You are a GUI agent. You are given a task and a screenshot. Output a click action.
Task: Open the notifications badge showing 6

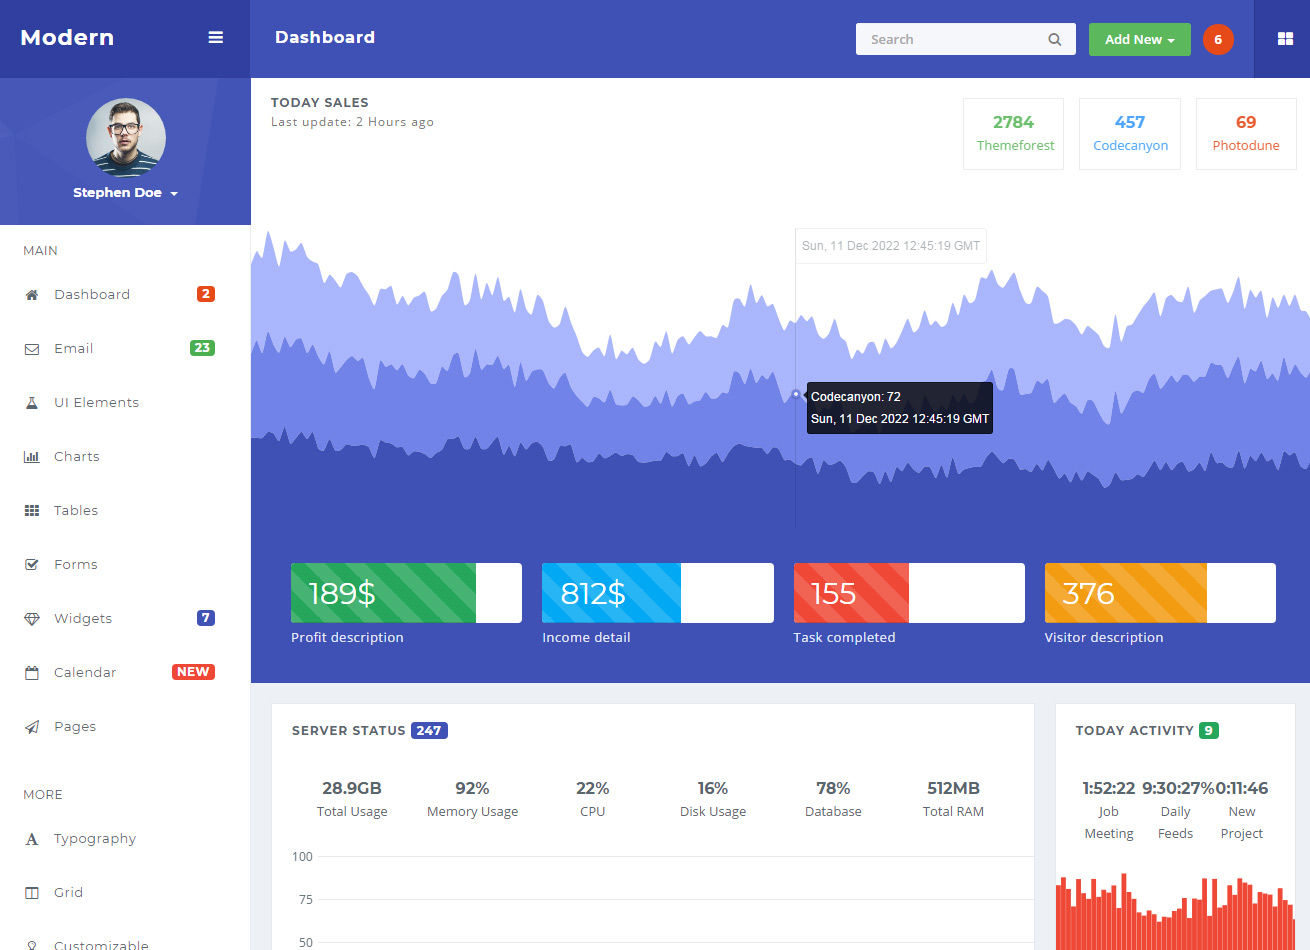1217,40
